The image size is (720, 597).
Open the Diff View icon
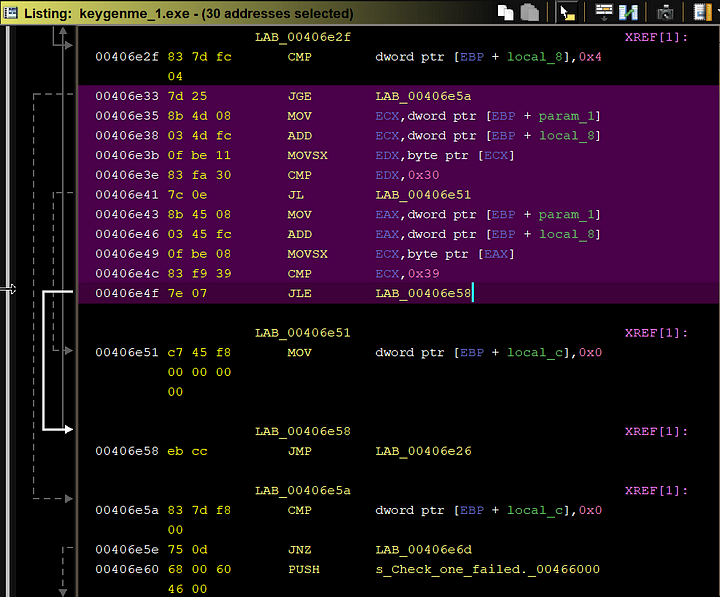coord(628,12)
